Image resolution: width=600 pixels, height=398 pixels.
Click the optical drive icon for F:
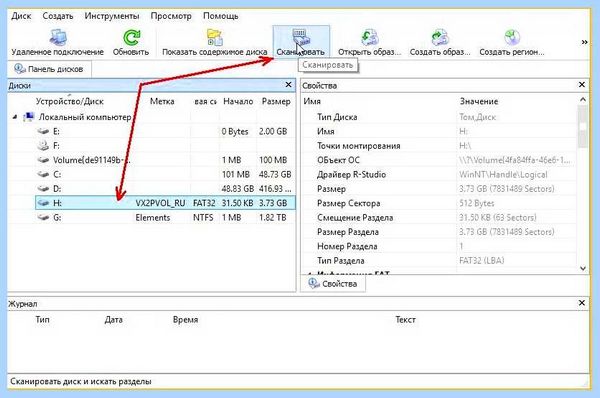coord(43,146)
